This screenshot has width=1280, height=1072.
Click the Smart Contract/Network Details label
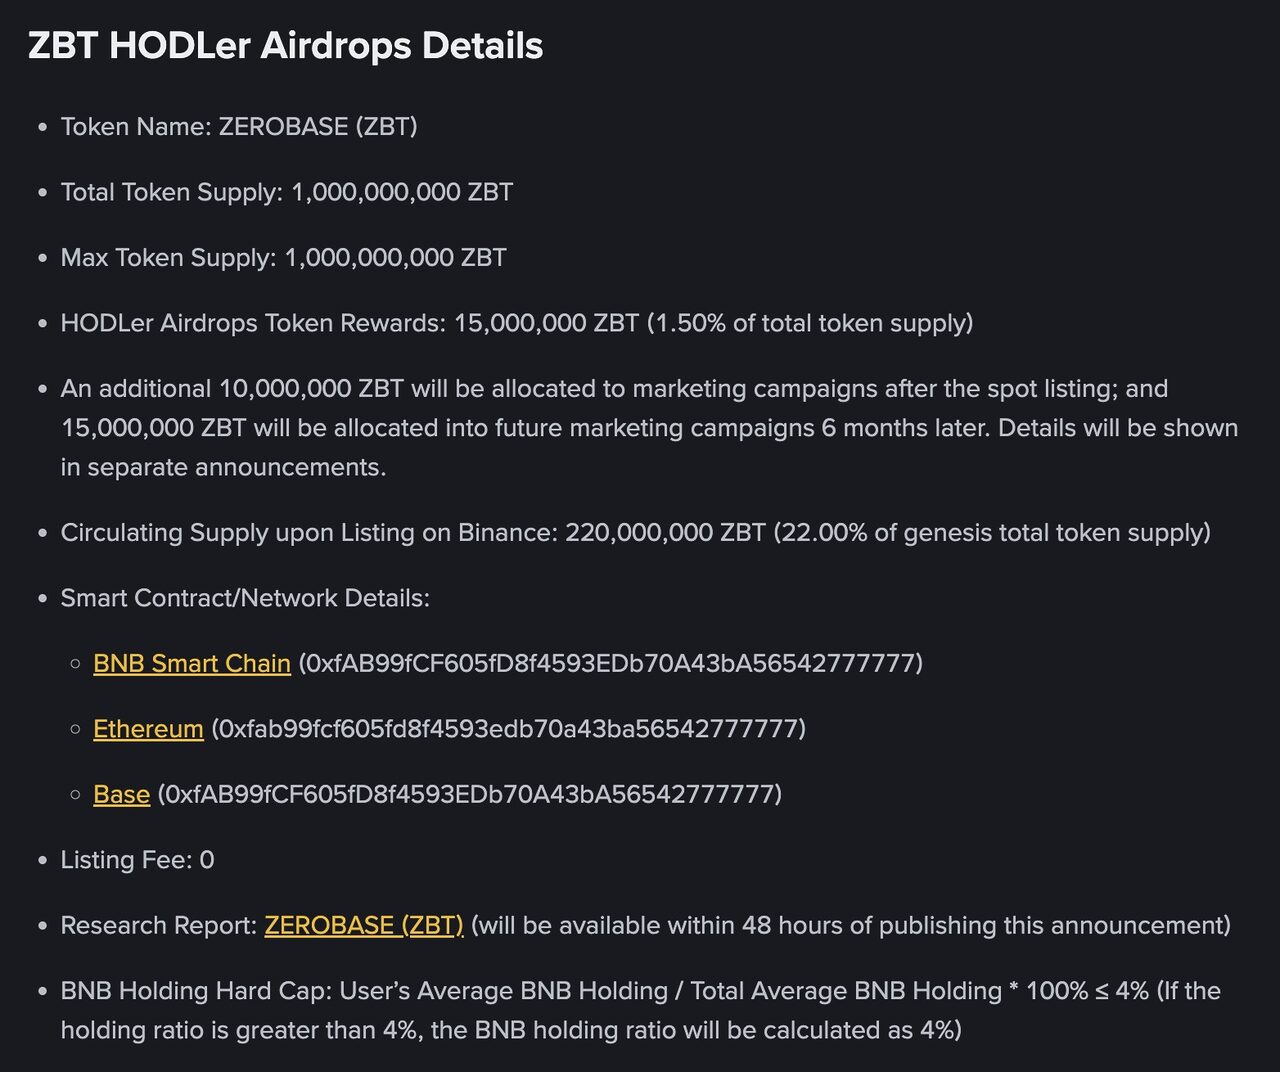245,598
